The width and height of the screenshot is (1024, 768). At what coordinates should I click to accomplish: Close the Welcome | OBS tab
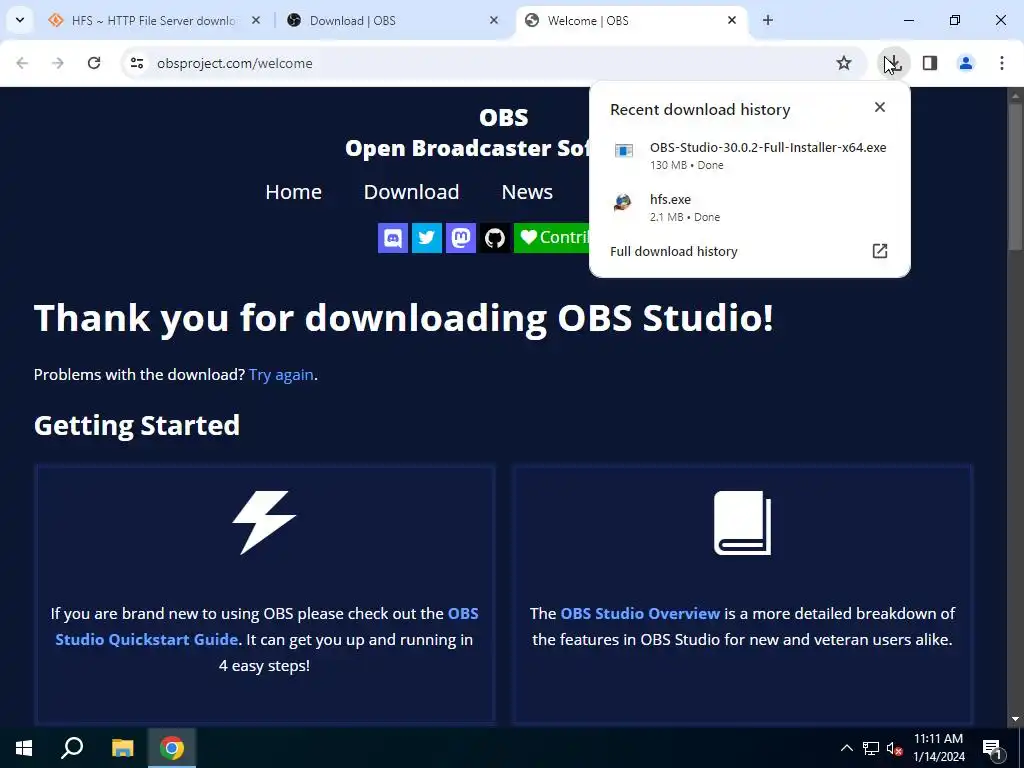coord(732,20)
